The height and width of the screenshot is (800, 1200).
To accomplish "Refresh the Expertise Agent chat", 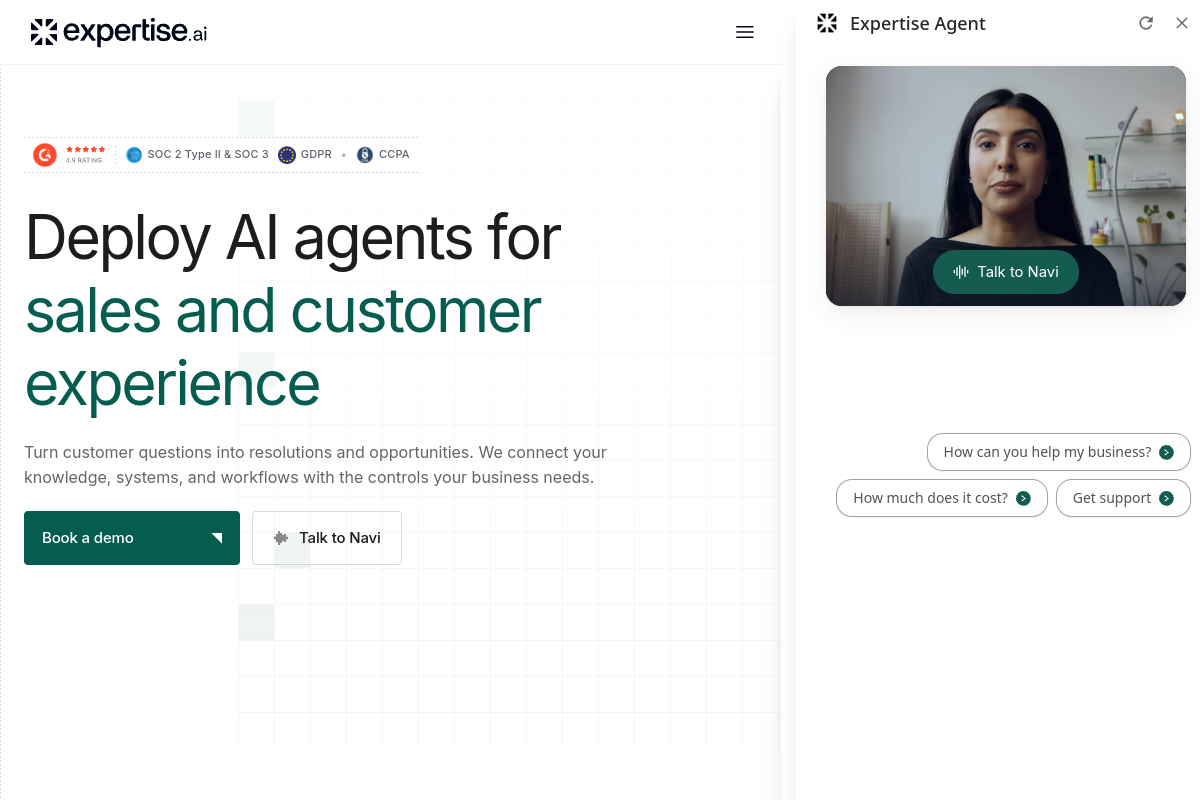I will coord(1146,23).
